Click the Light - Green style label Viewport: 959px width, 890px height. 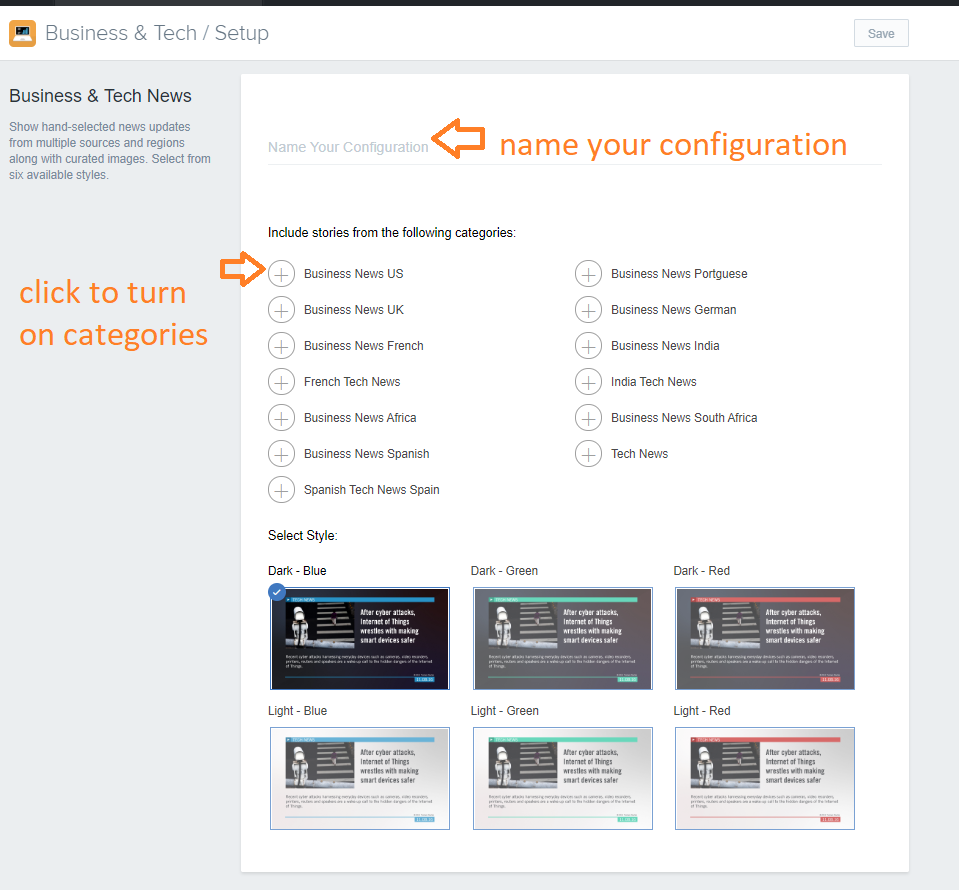(505, 711)
